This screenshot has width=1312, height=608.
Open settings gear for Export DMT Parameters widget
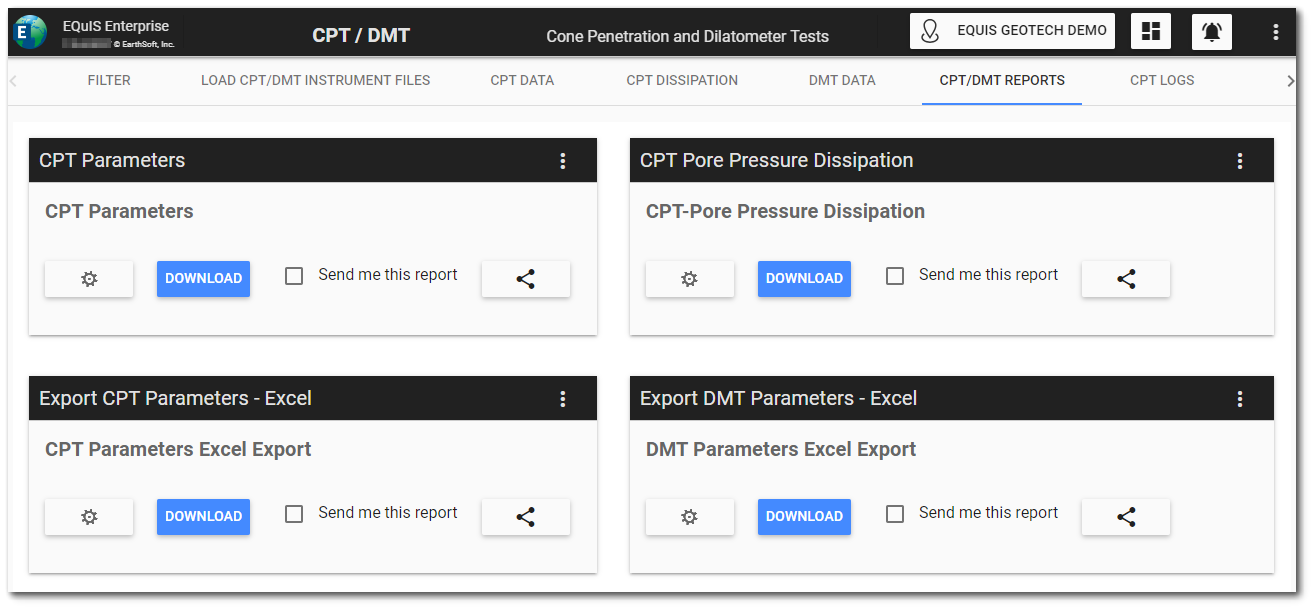tap(689, 517)
